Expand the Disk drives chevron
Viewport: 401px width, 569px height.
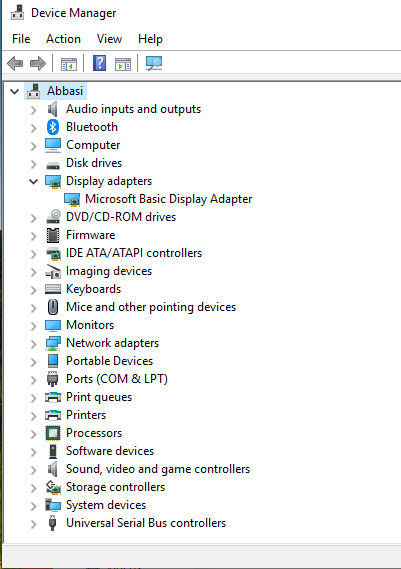(34, 164)
